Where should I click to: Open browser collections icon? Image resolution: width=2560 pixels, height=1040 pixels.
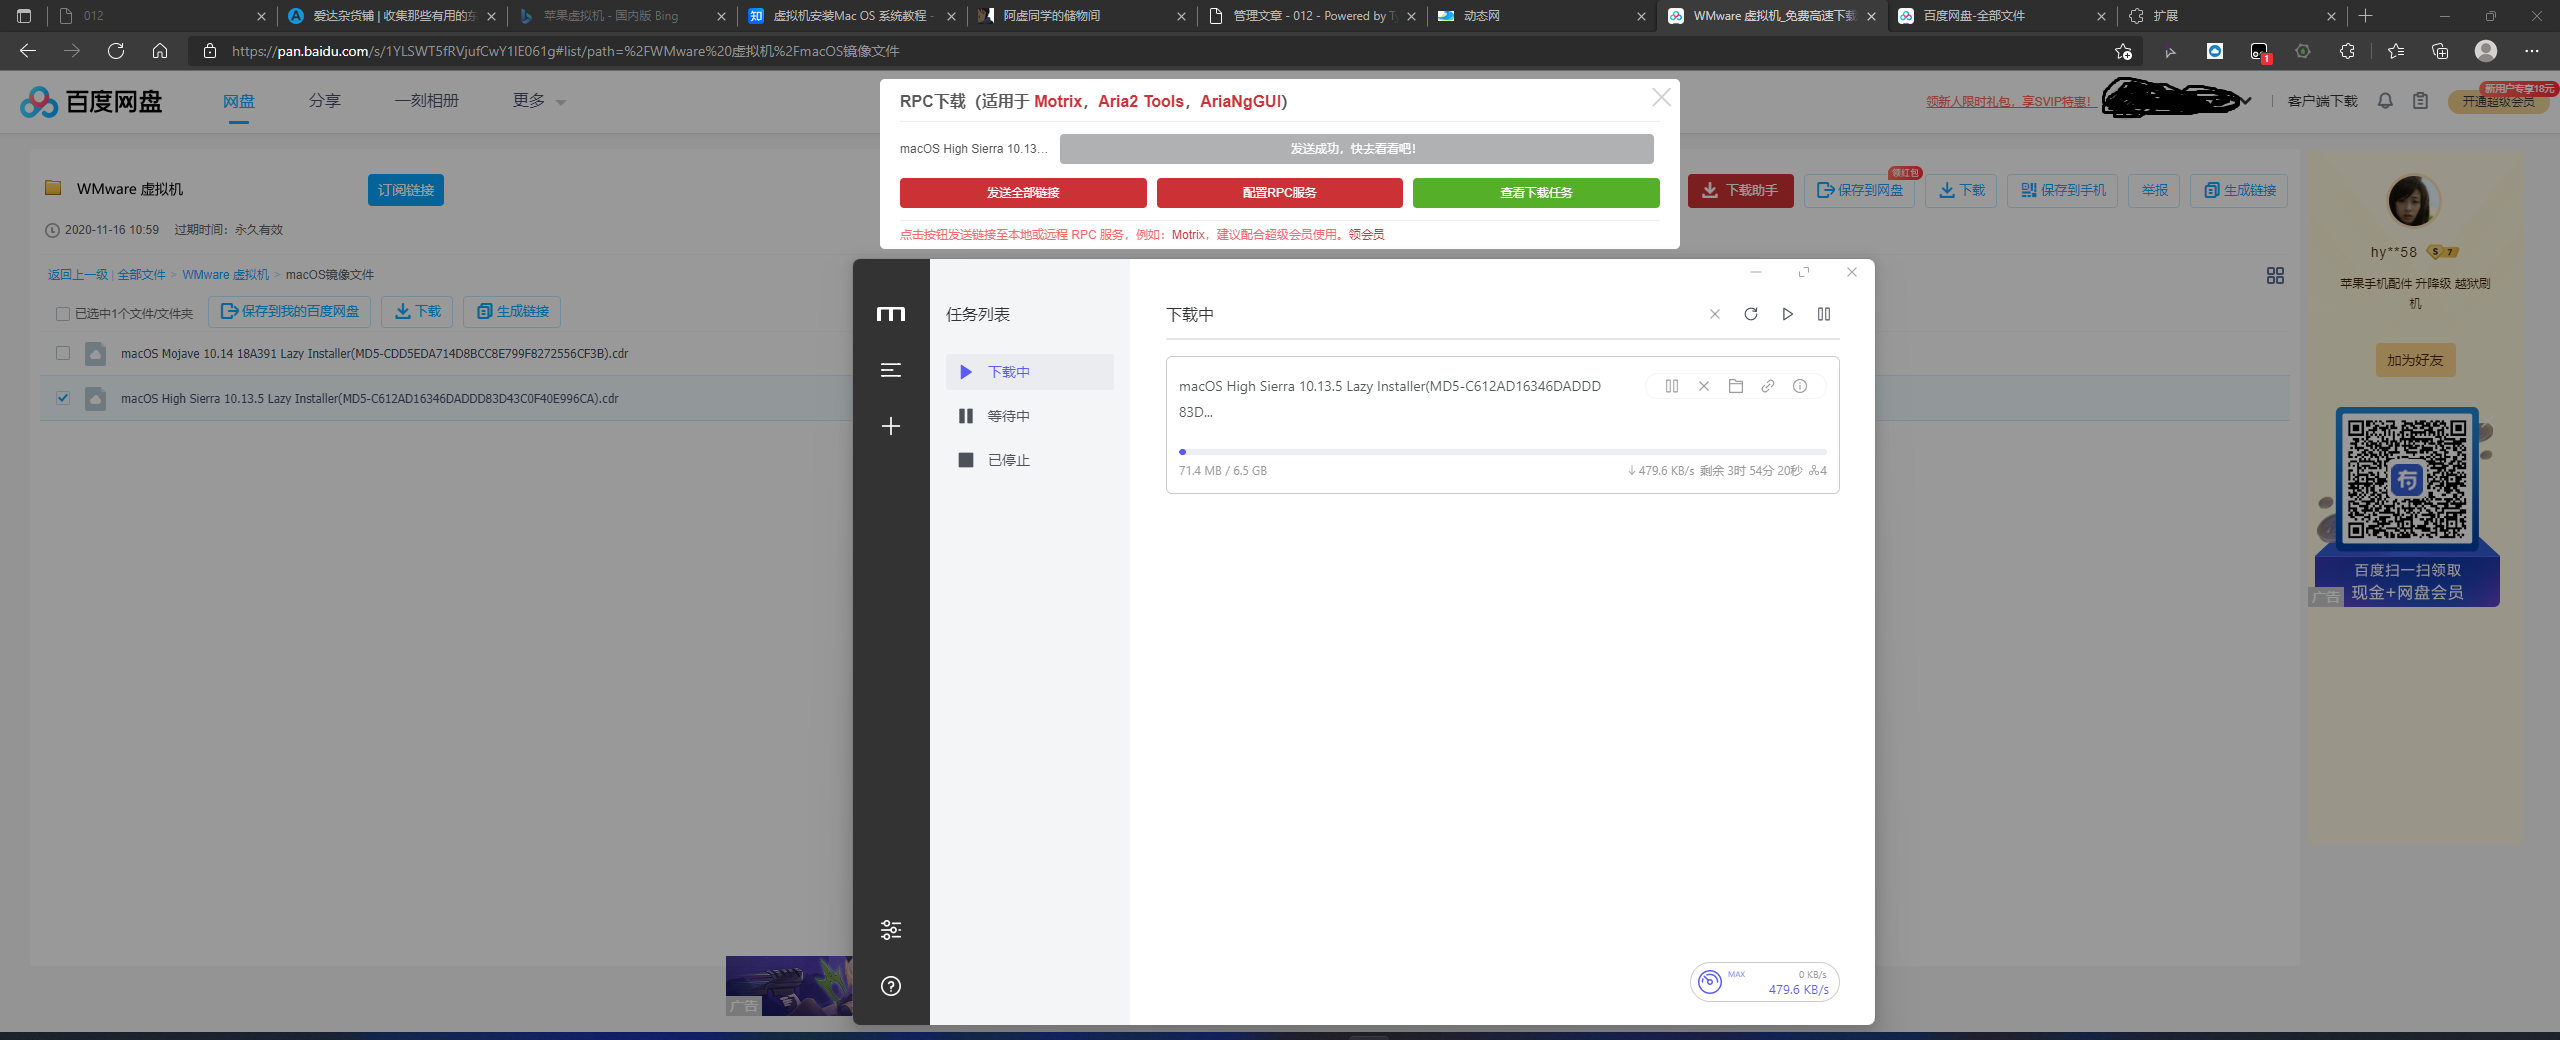pyautogui.click(x=2440, y=51)
